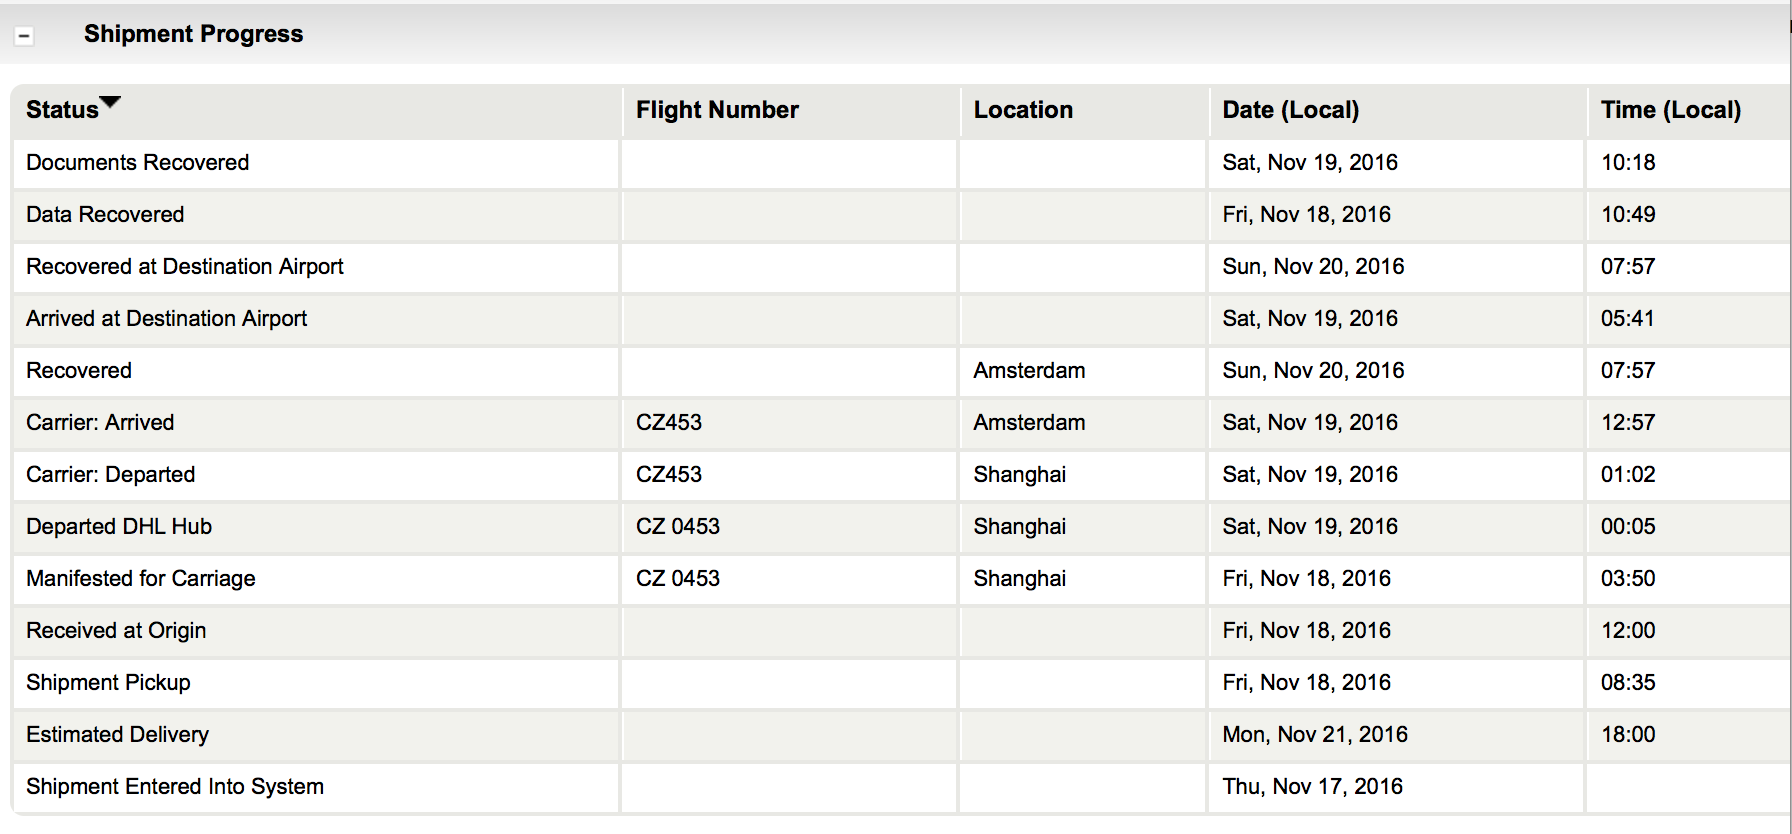The width and height of the screenshot is (1792, 834).
Task: Click CZ453 flight number in Carrier: Arrived row
Action: (669, 423)
